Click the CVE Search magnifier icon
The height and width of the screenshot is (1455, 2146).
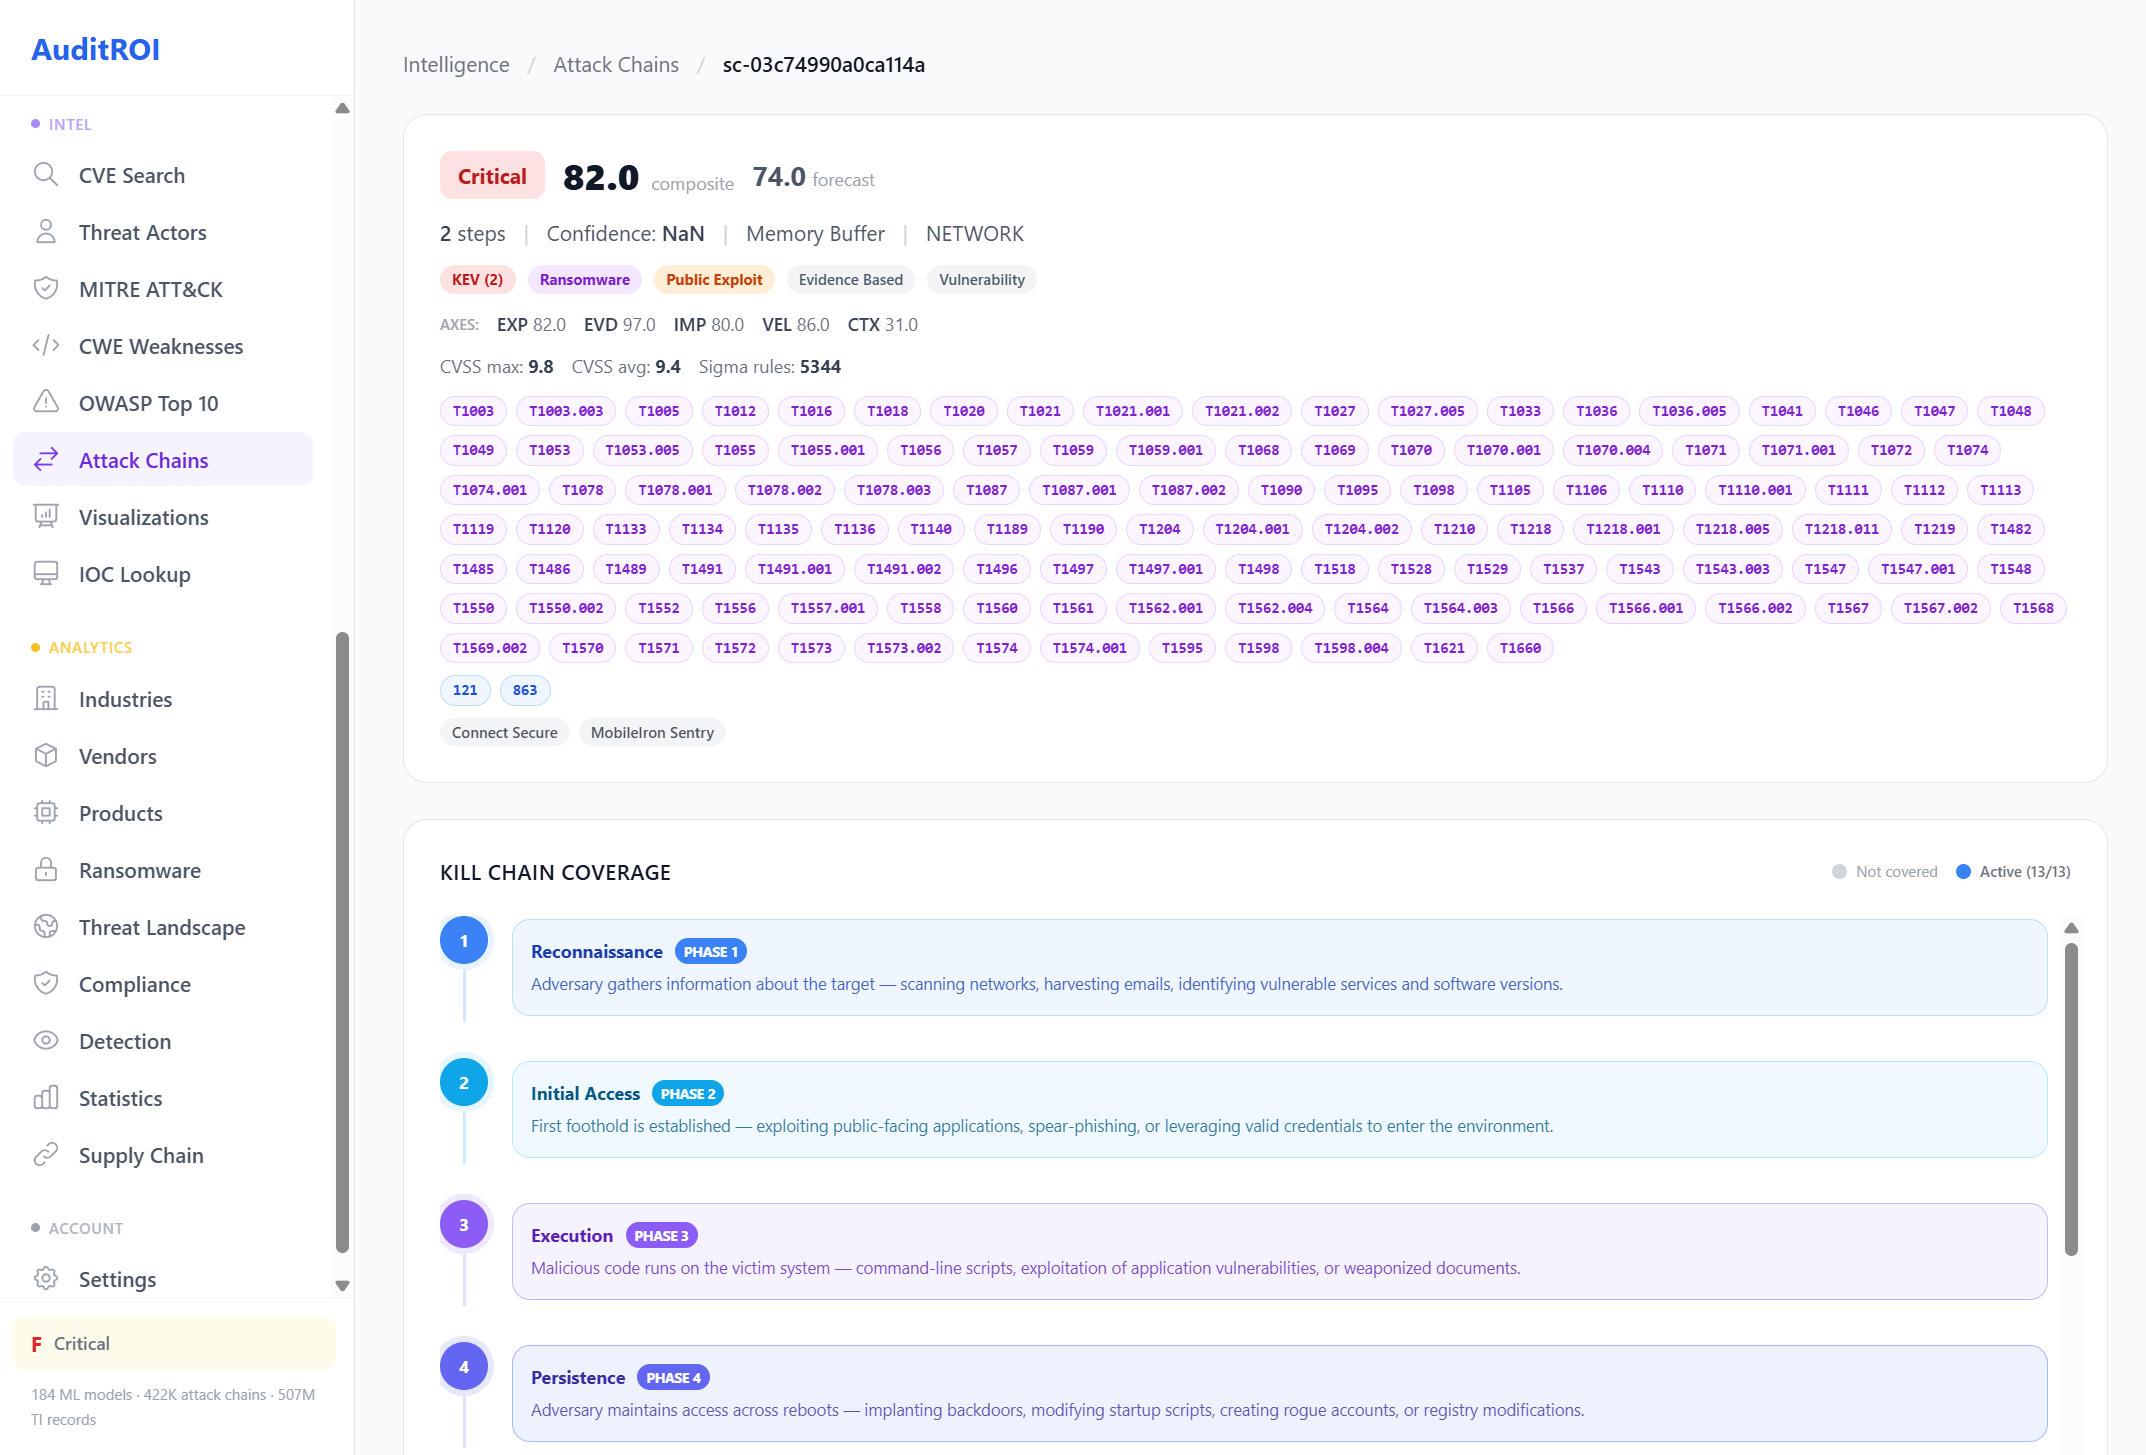tap(45, 175)
